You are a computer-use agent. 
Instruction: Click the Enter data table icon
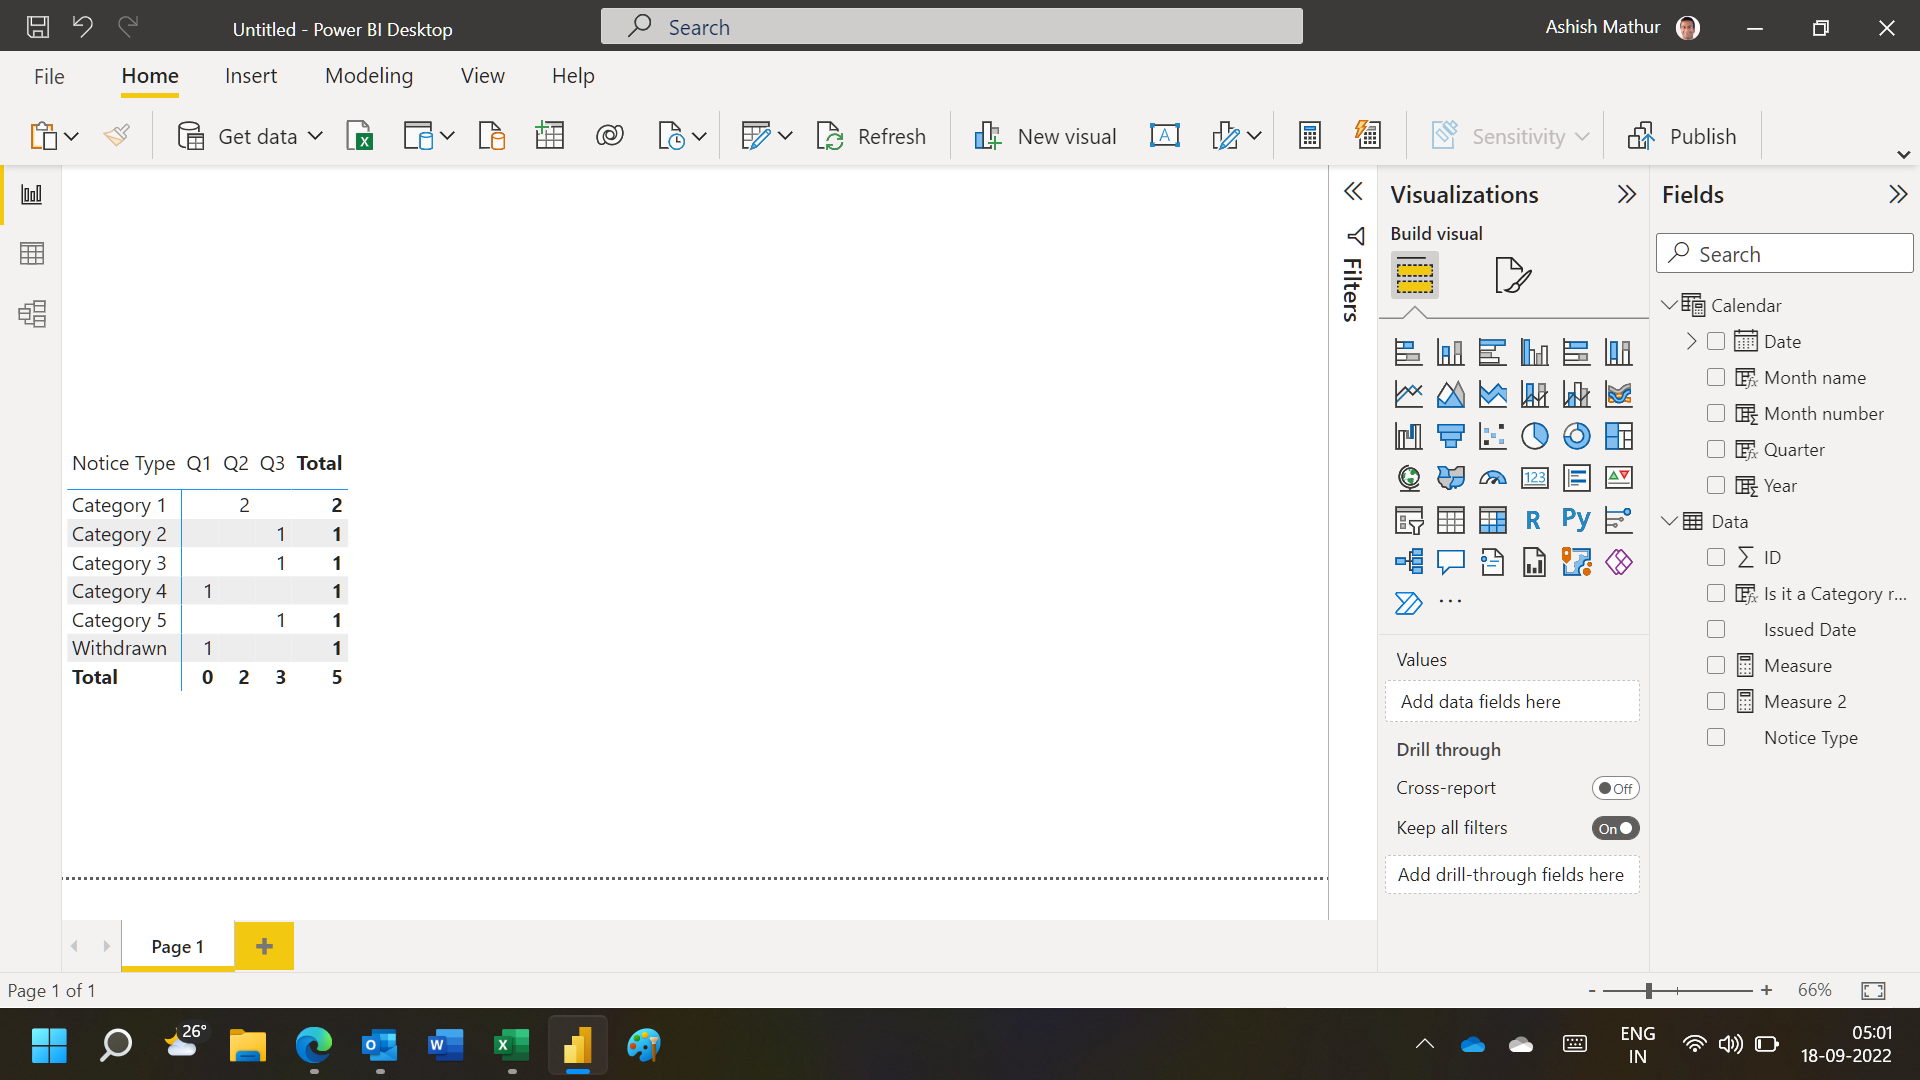pos(550,136)
